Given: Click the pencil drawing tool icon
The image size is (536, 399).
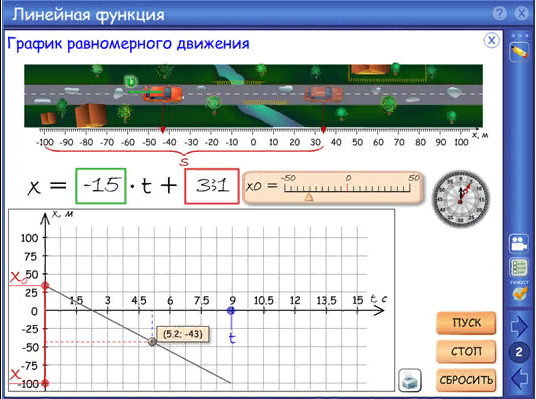Looking at the screenshot, I should click(x=519, y=53).
